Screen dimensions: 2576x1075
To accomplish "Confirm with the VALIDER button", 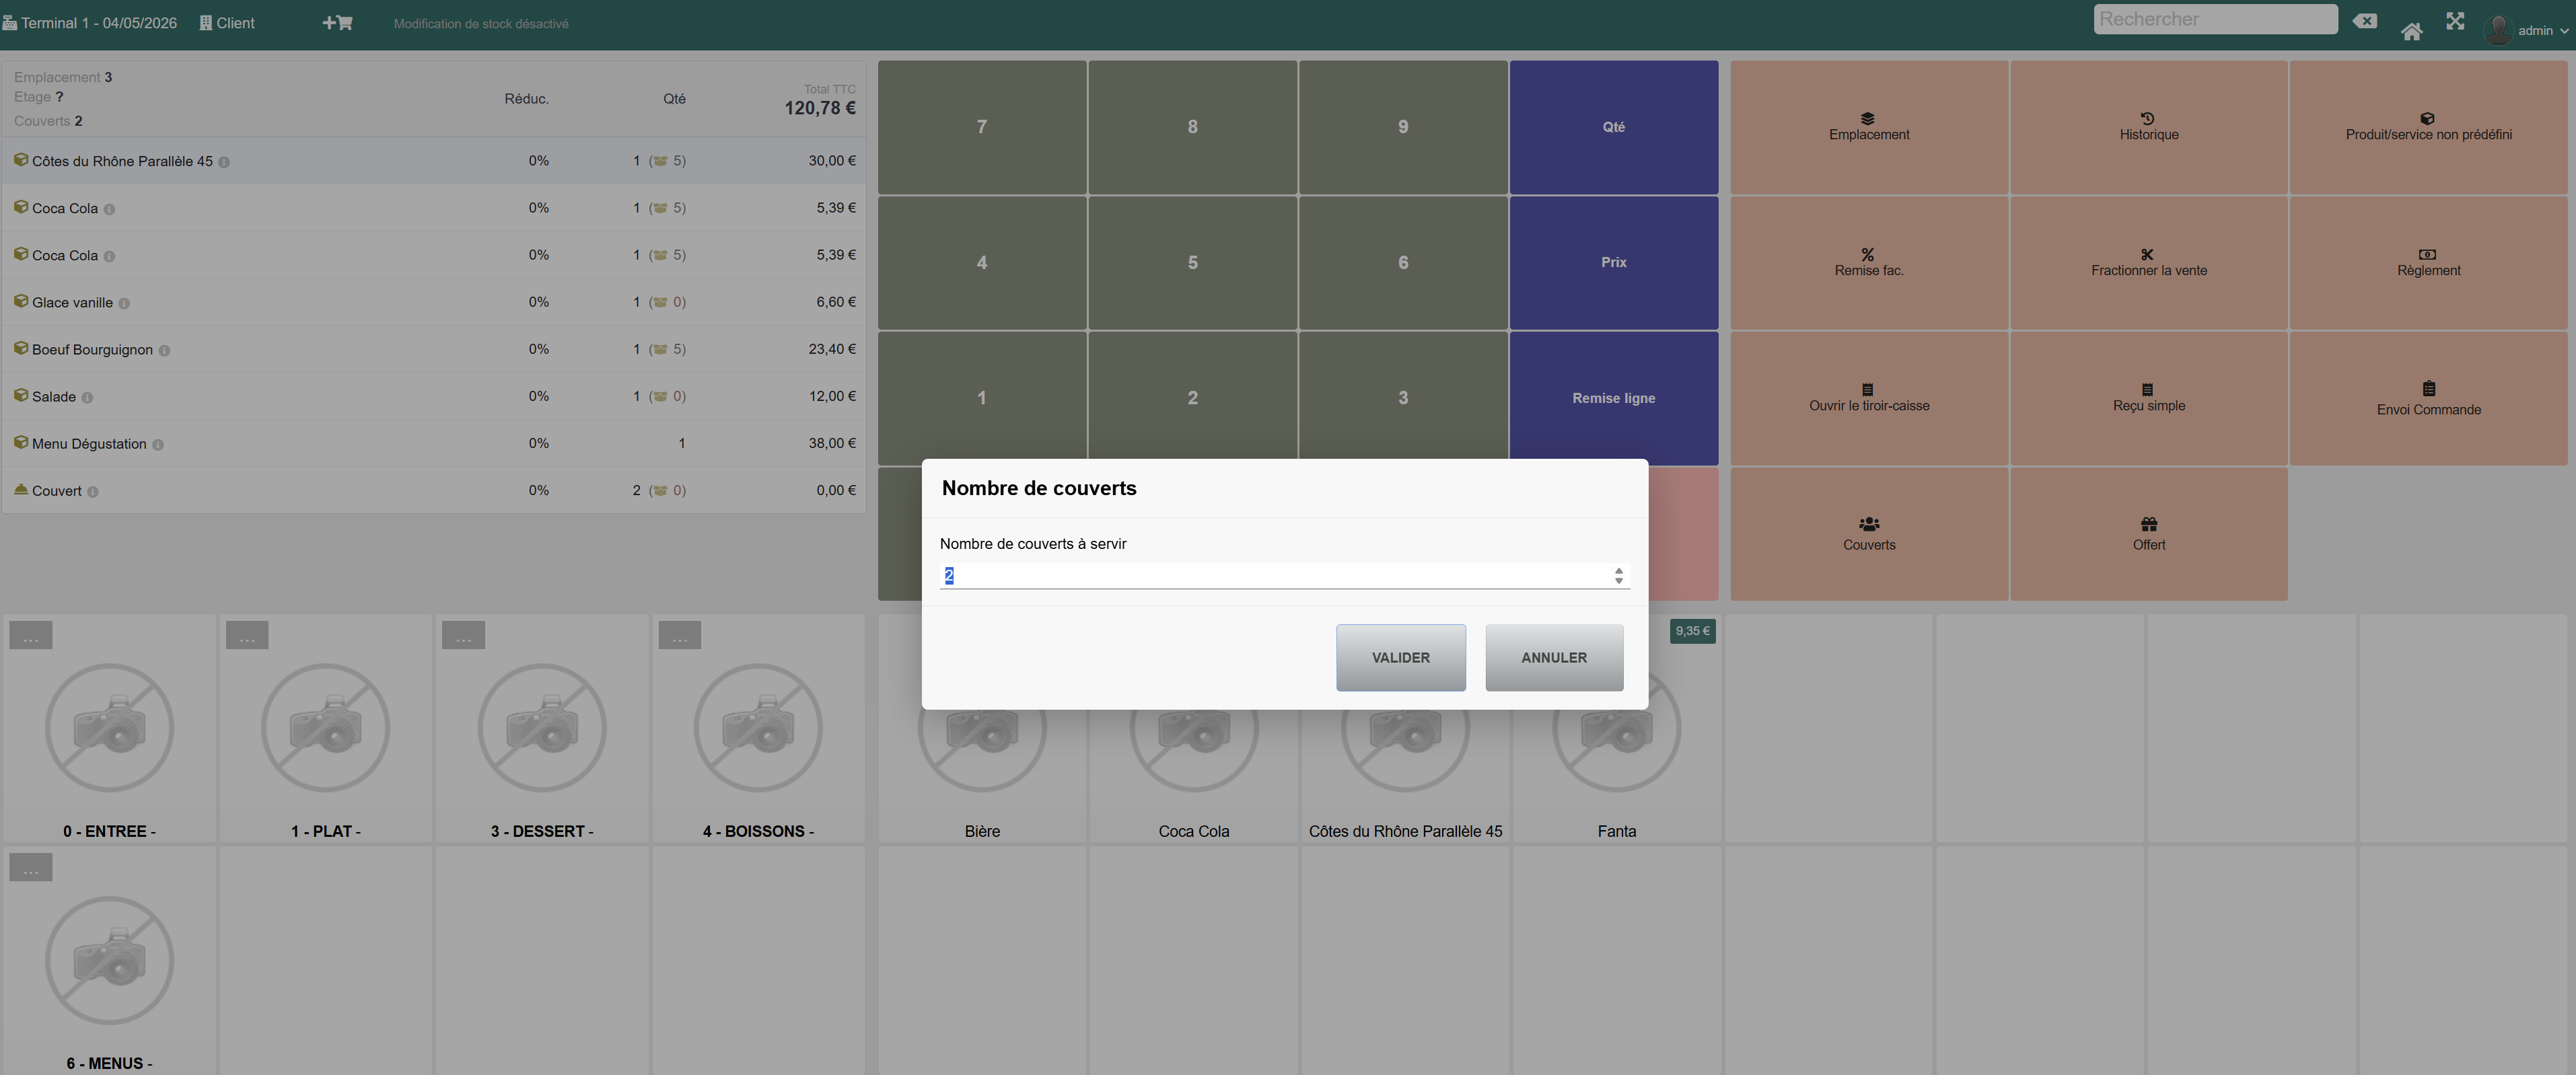I will (1400, 657).
